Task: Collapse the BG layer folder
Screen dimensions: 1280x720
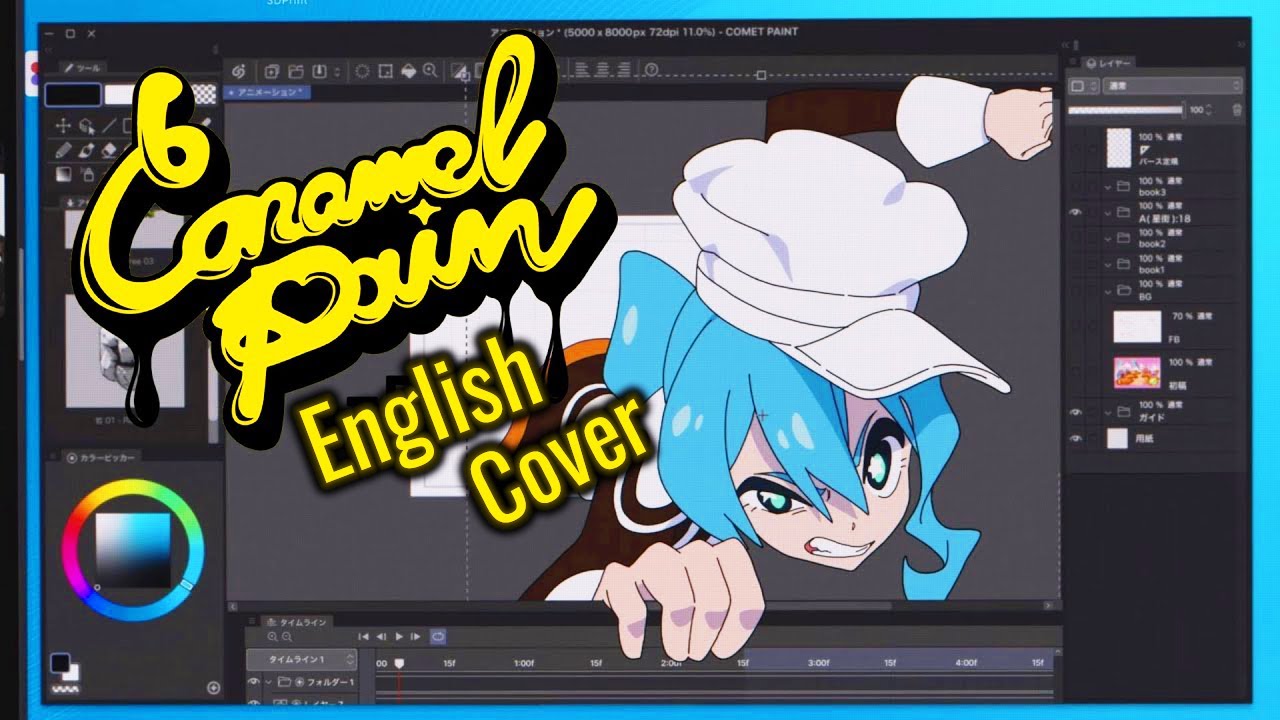Action: coord(1108,291)
